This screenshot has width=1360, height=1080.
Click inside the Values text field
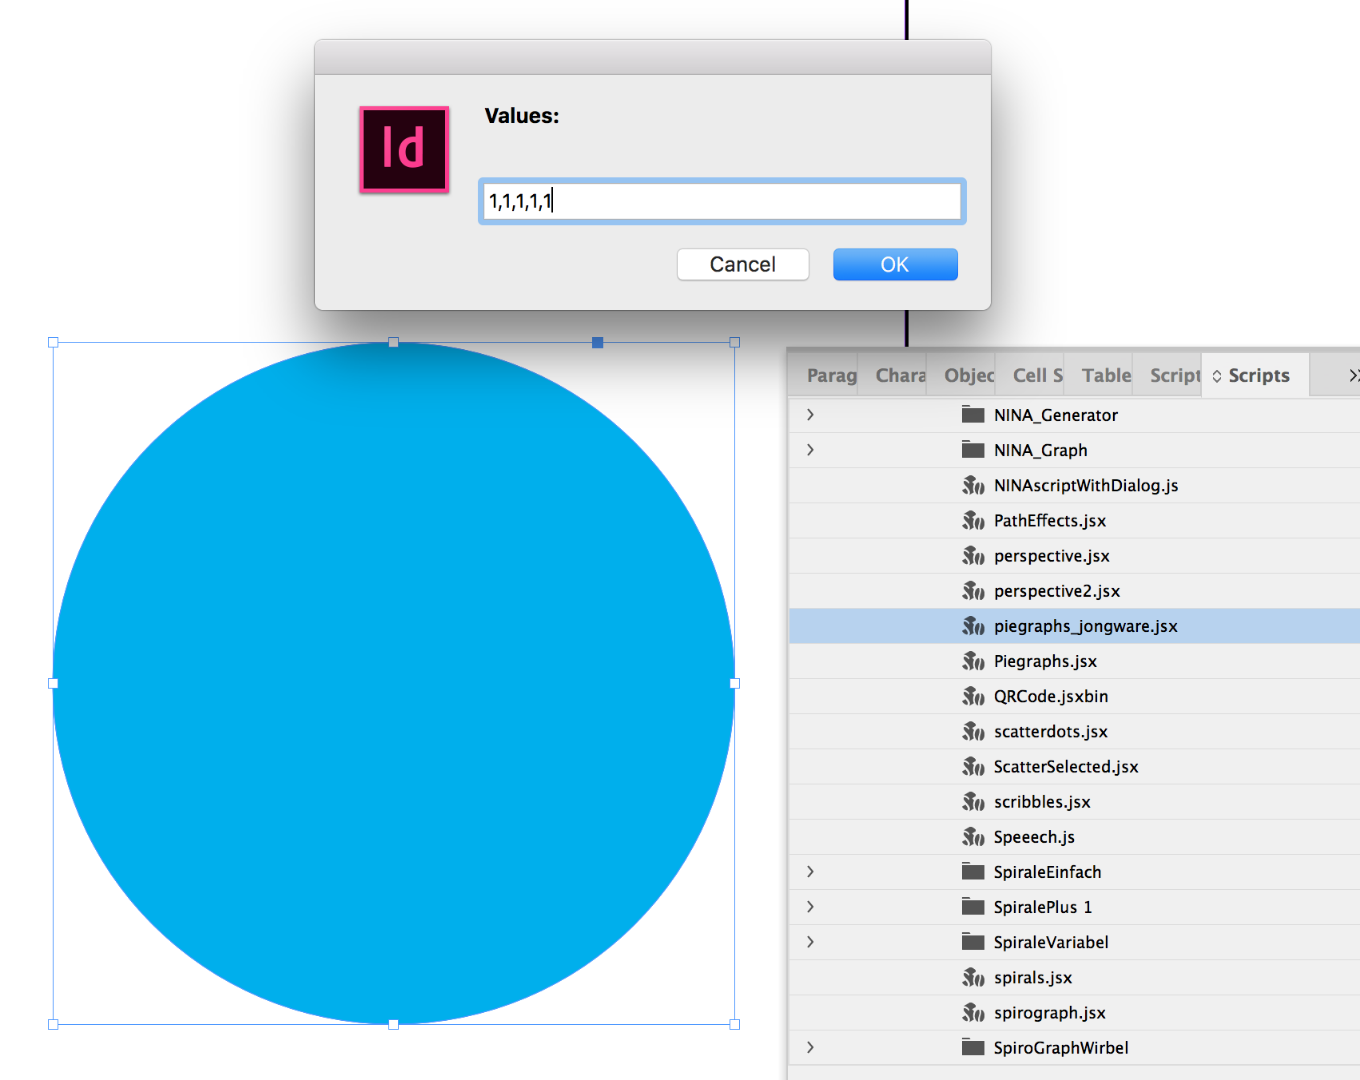720,200
